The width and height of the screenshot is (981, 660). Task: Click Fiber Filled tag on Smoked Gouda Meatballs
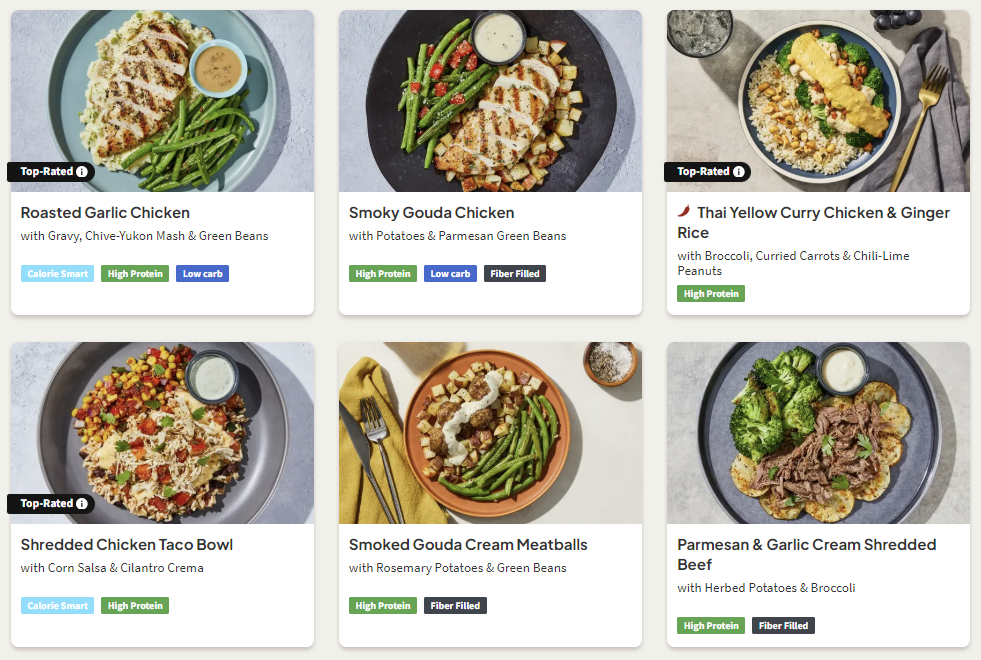pyautogui.click(x=455, y=606)
